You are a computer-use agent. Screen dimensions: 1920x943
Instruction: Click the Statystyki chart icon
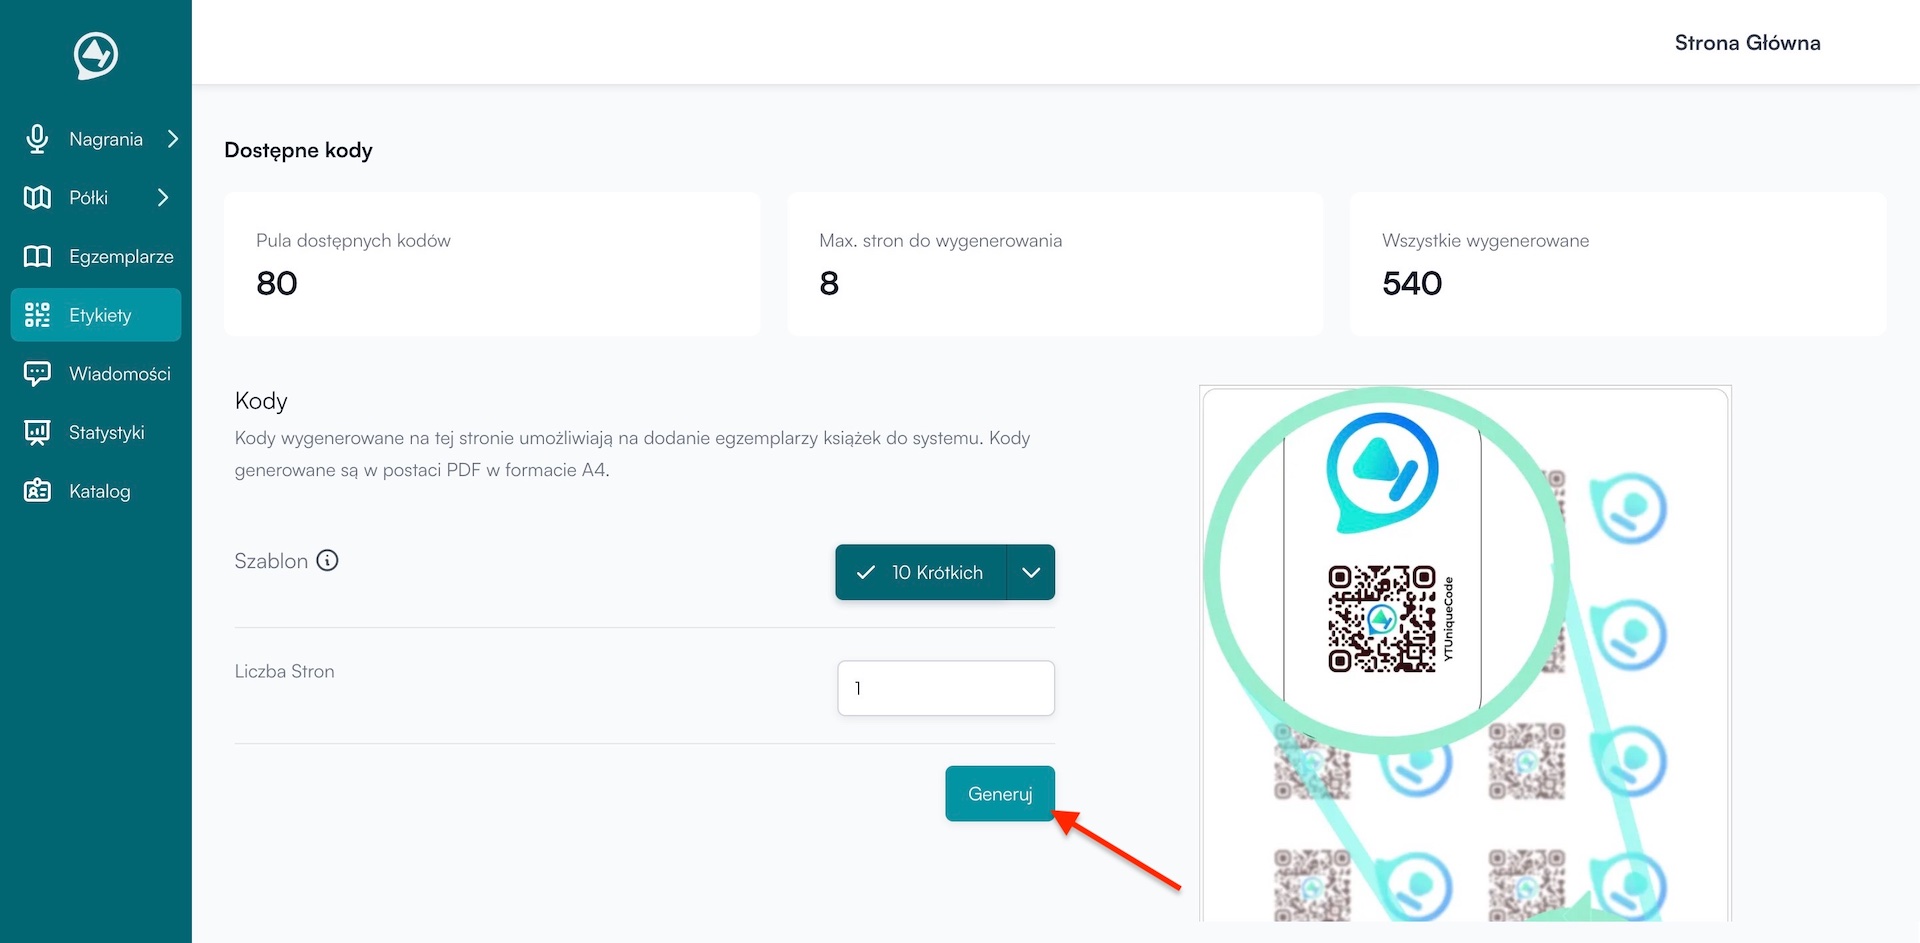pyautogui.click(x=37, y=433)
